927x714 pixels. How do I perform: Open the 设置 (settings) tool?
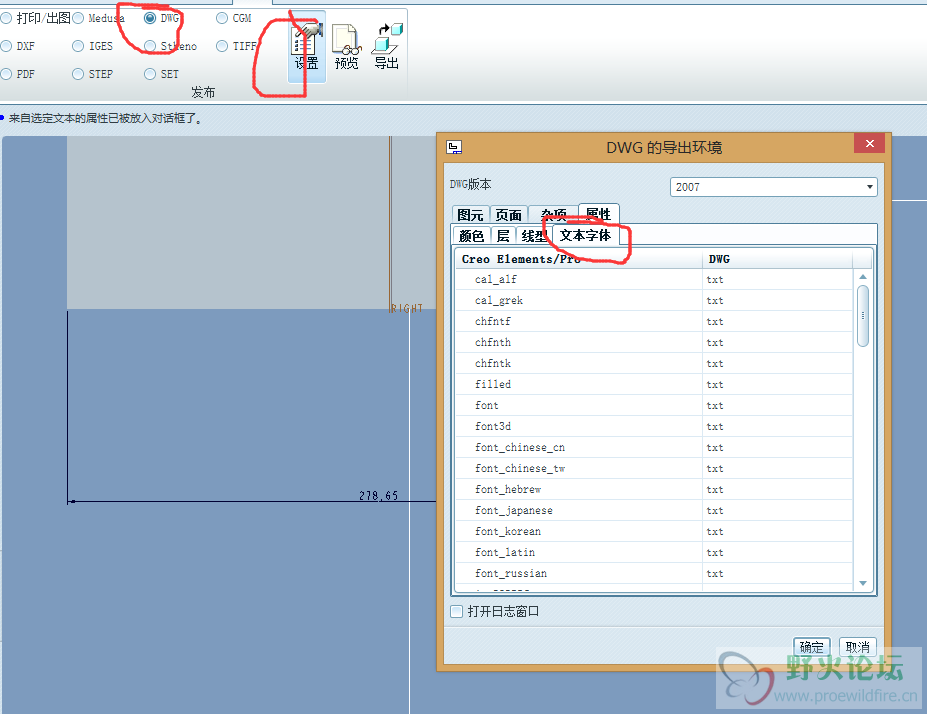click(307, 46)
